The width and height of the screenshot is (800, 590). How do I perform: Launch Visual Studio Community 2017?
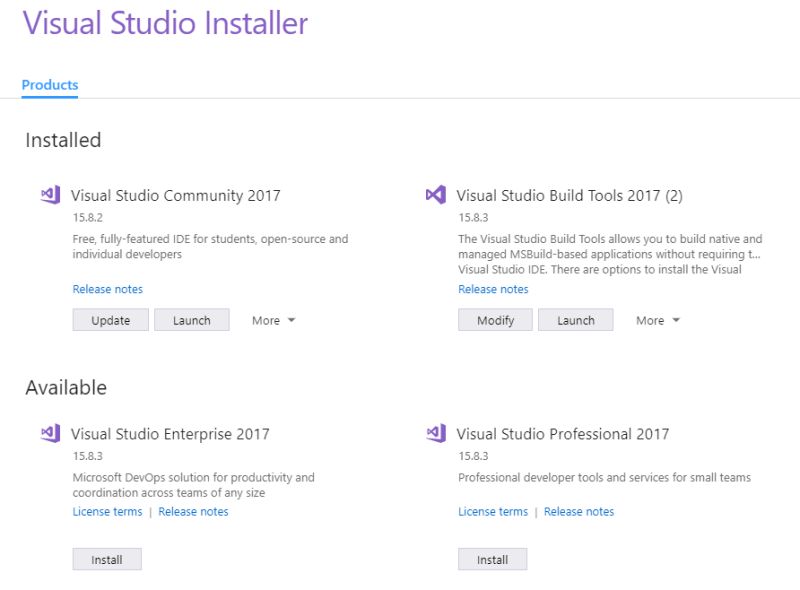pos(192,320)
